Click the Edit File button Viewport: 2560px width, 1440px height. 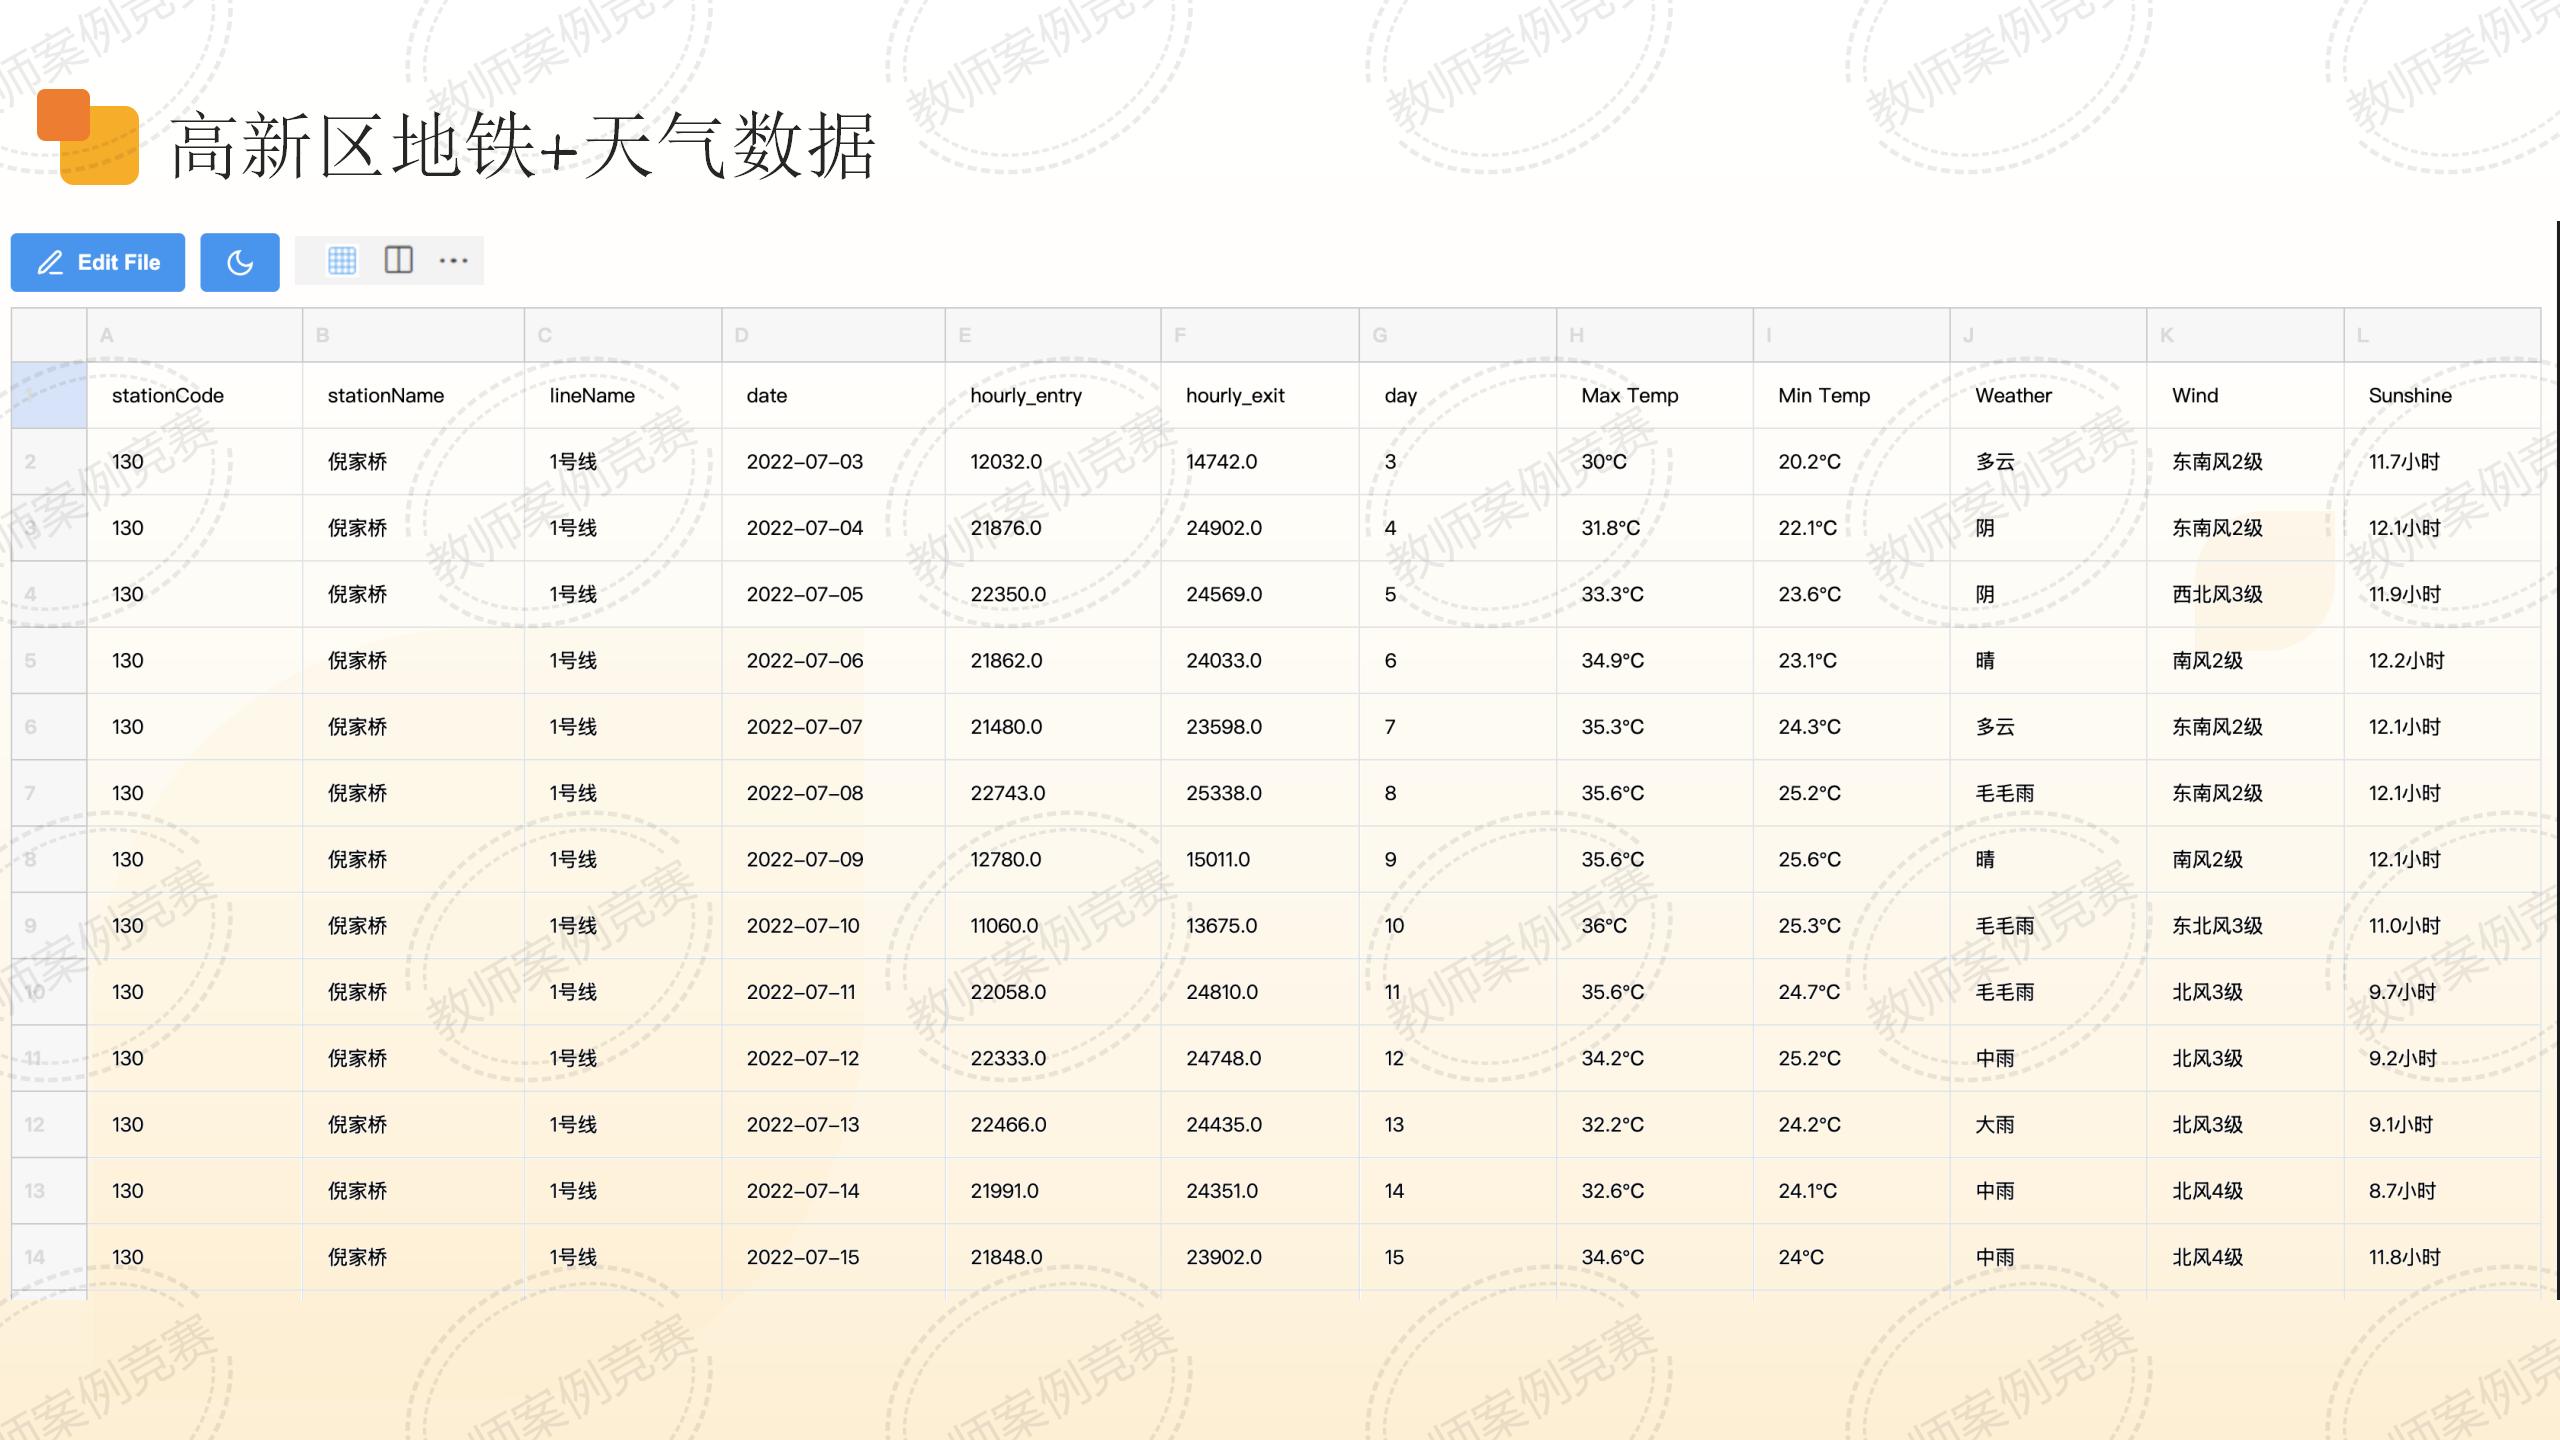(98, 262)
